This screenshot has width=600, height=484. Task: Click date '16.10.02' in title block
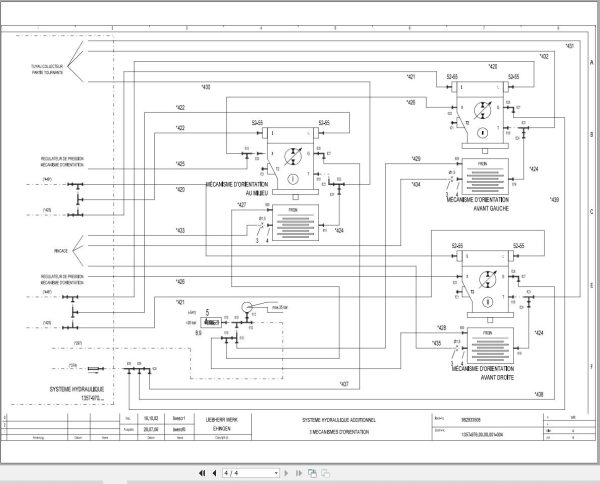[151, 419]
